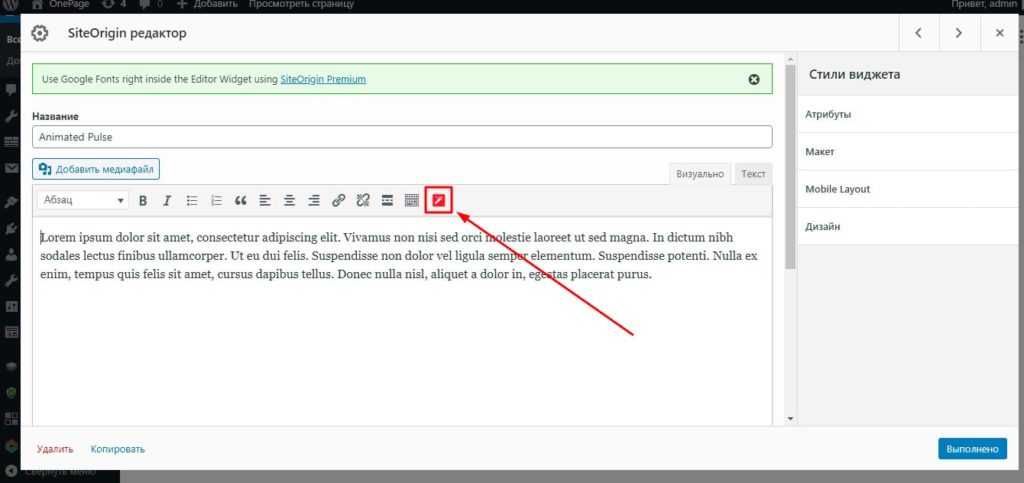This screenshot has height=483, width=1024.
Task: Expand the Атрибуты section
Action: [x=896, y=114]
